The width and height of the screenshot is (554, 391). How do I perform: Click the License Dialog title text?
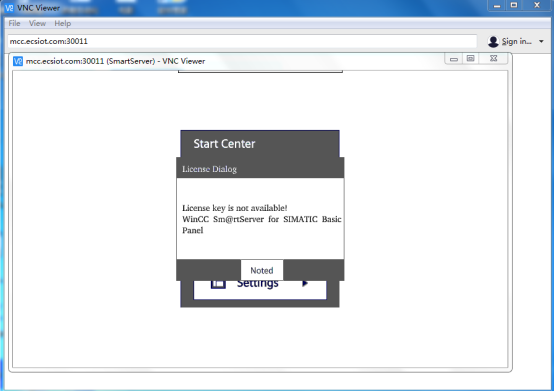pos(210,169)
